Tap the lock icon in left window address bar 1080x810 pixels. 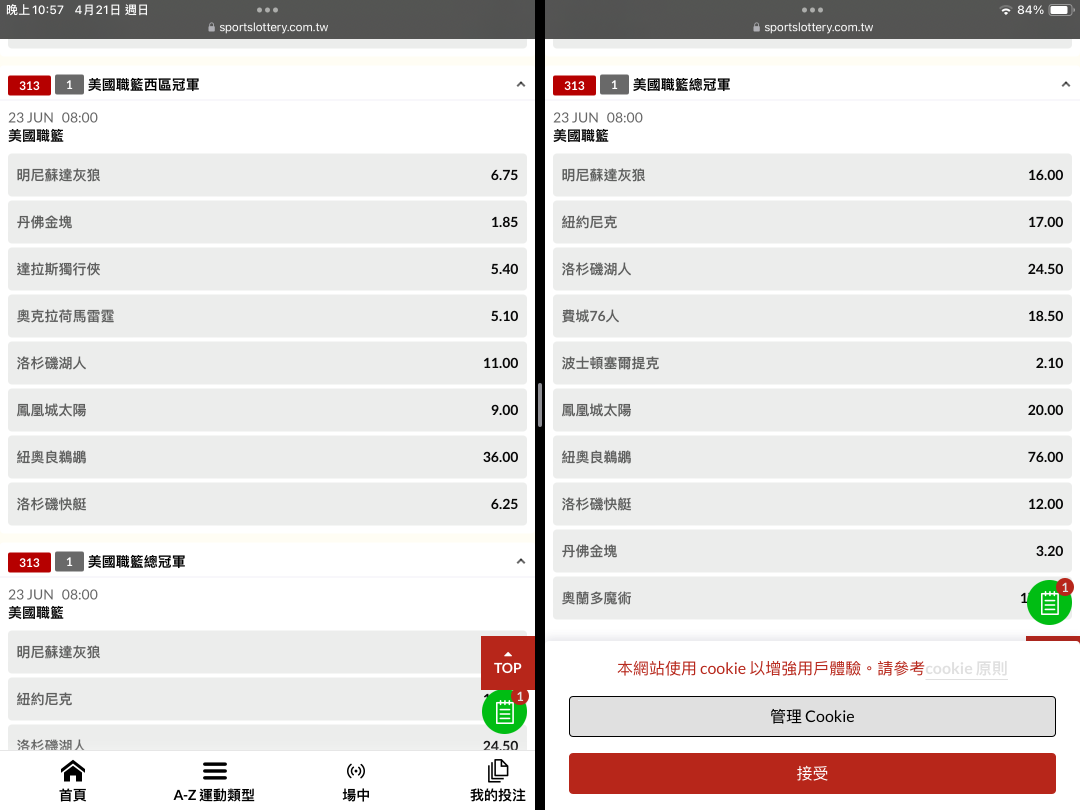point(211,28)
